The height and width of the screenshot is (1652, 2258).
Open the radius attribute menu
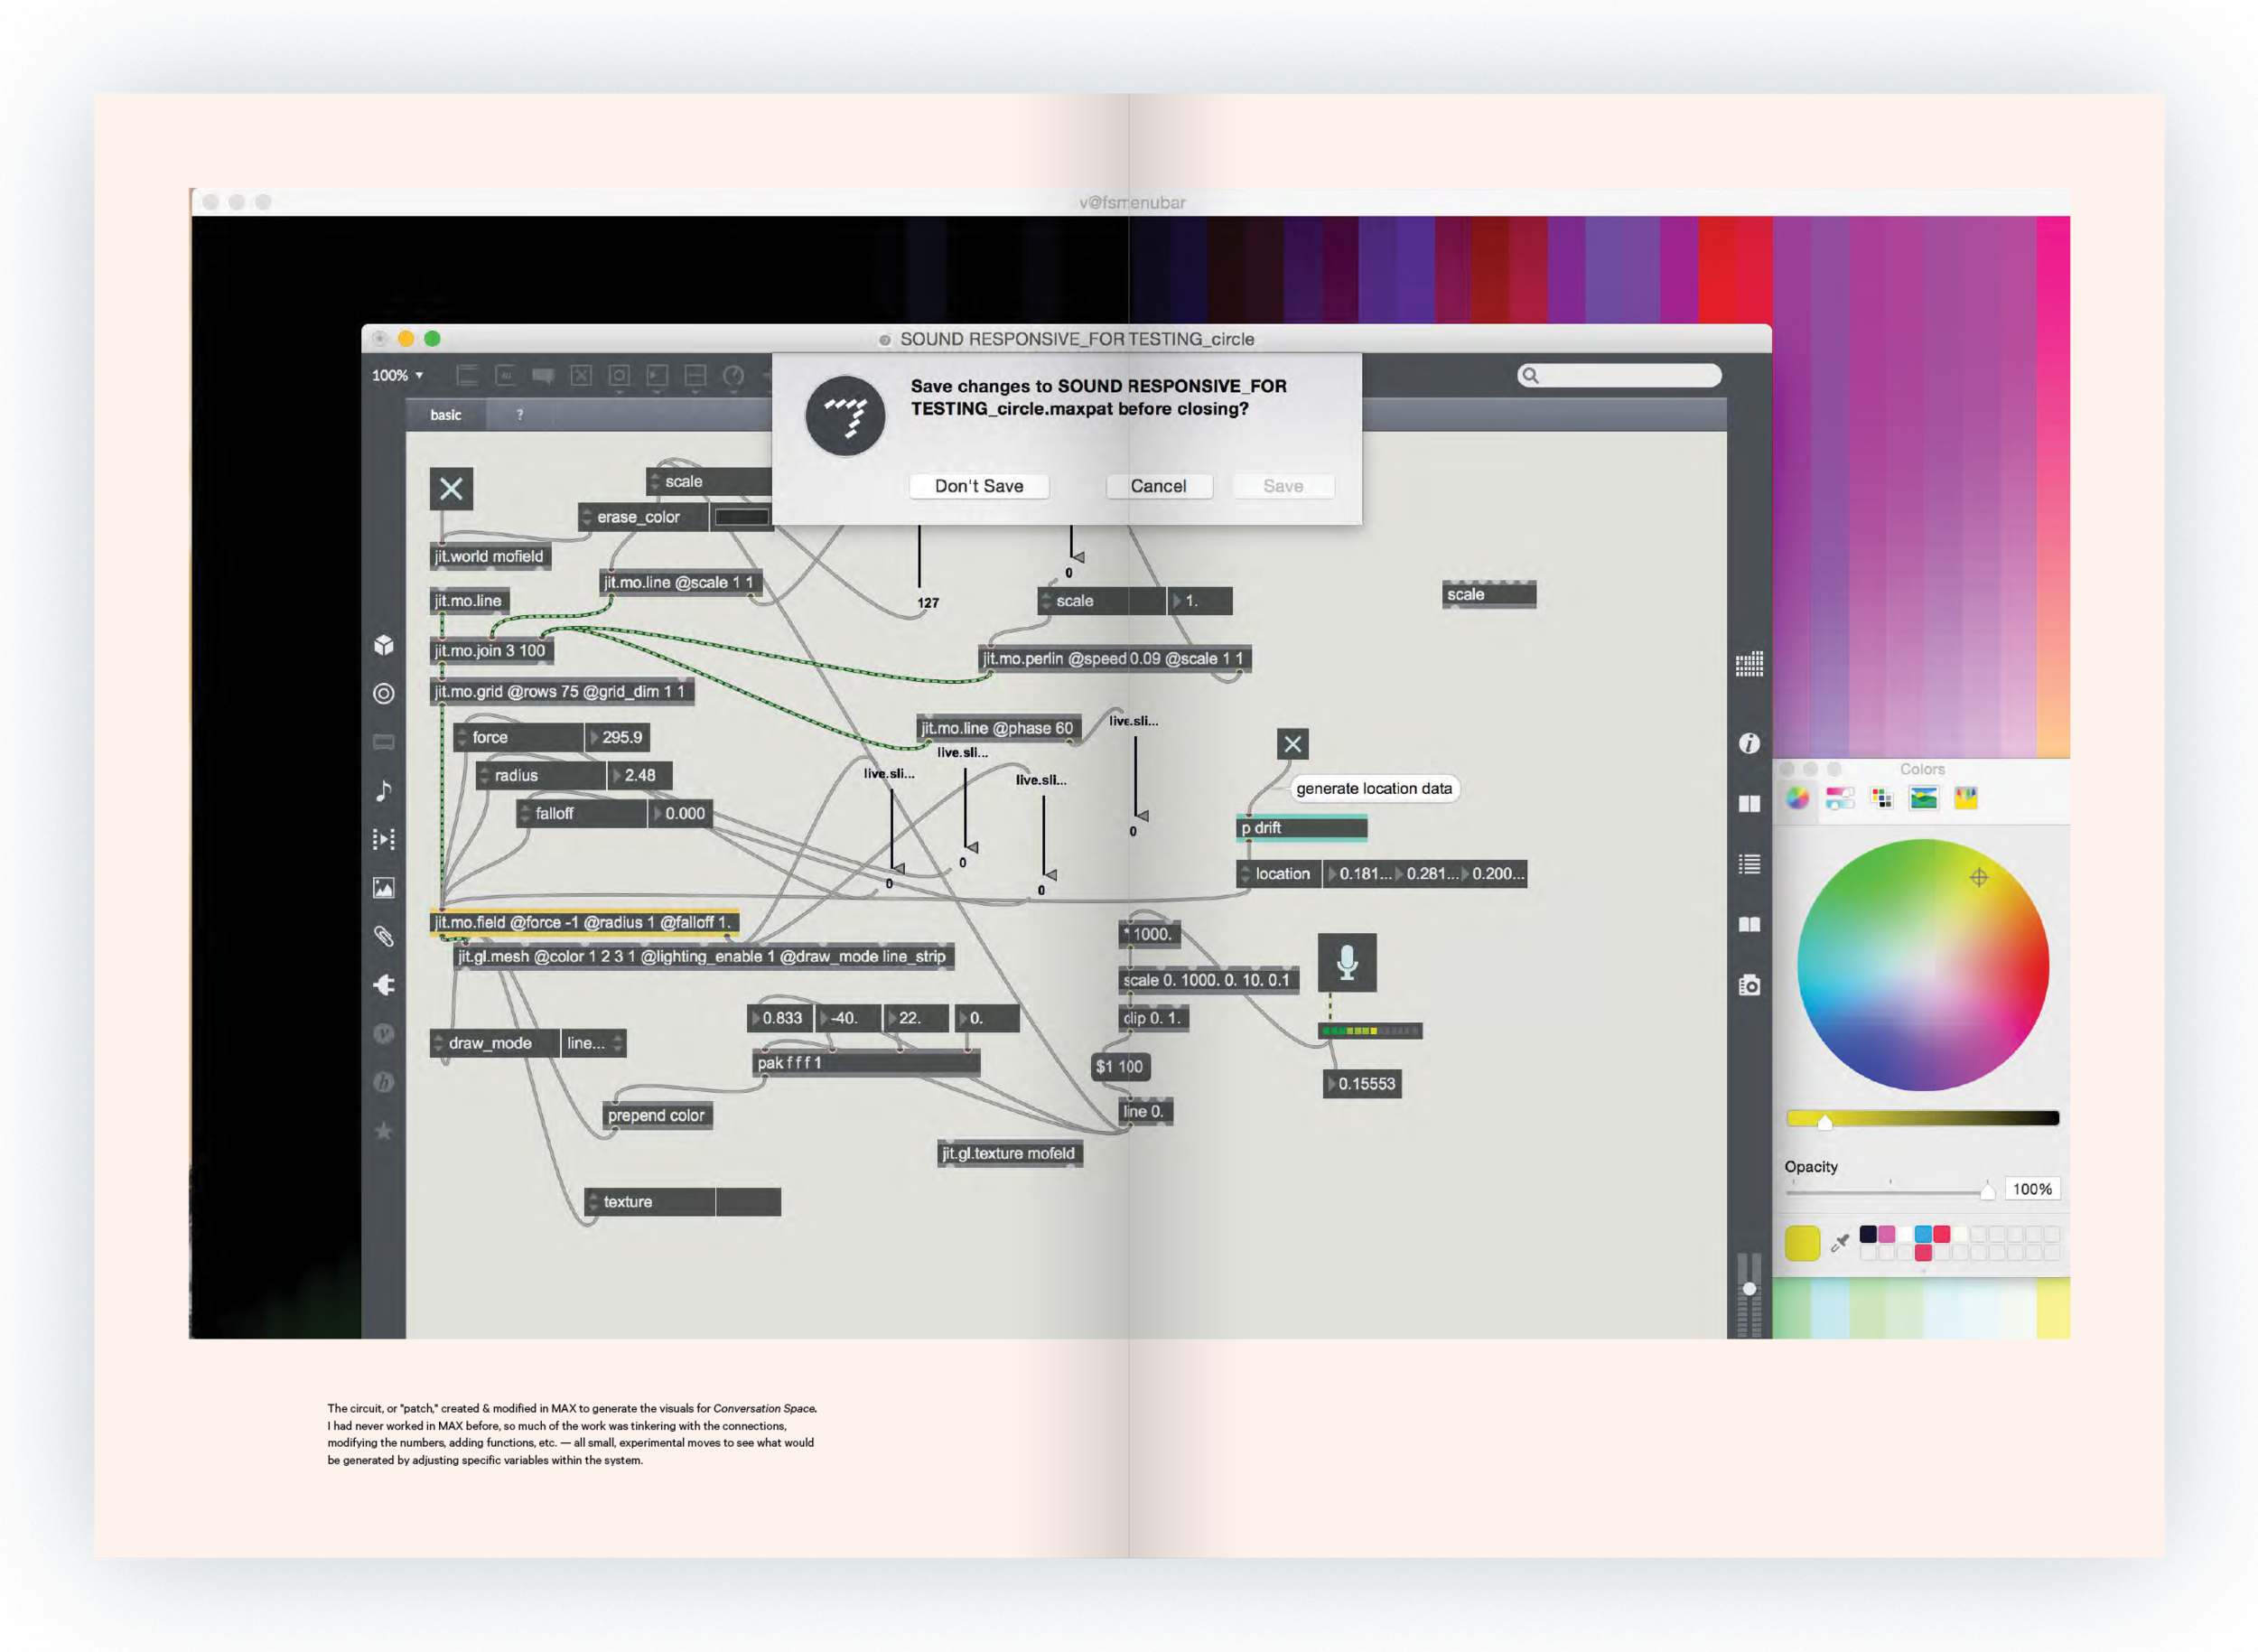(x=540, y=775)
